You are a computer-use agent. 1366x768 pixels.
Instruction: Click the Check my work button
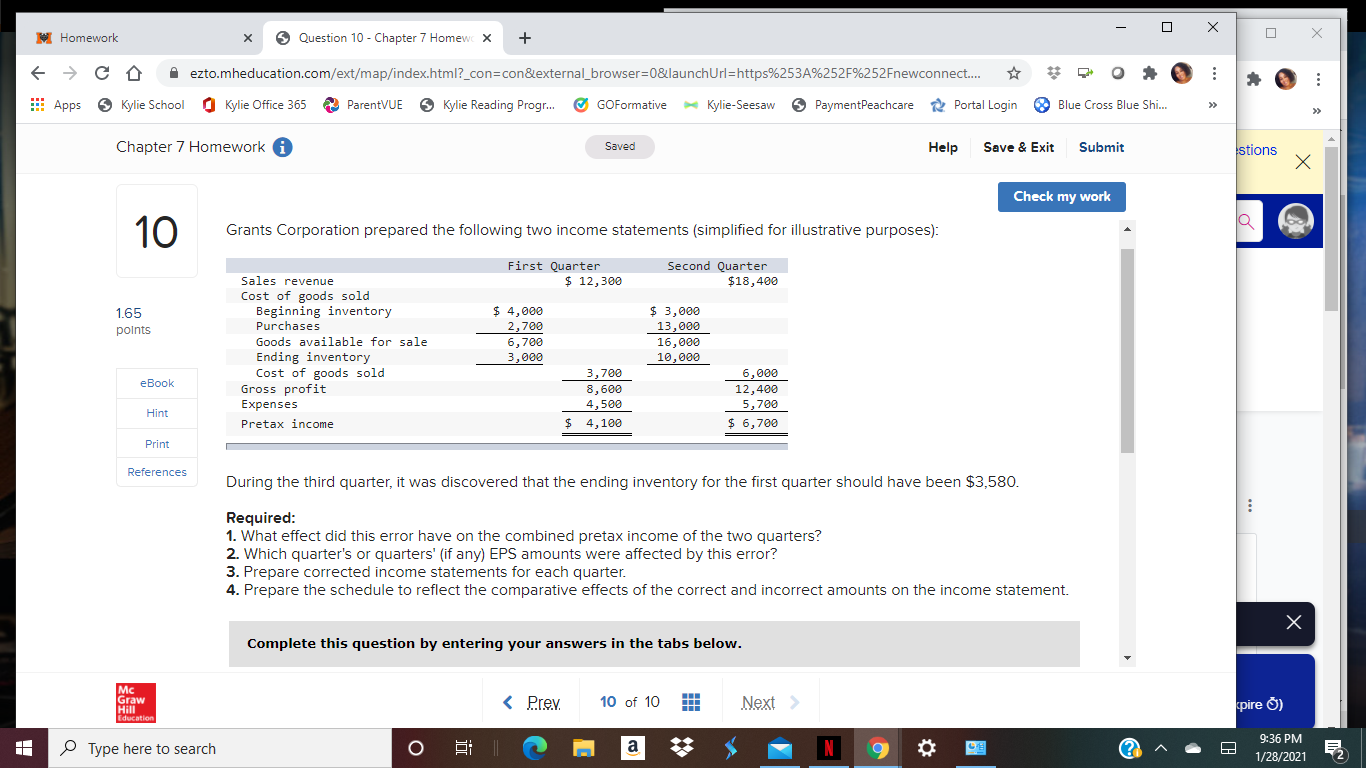1061,197
